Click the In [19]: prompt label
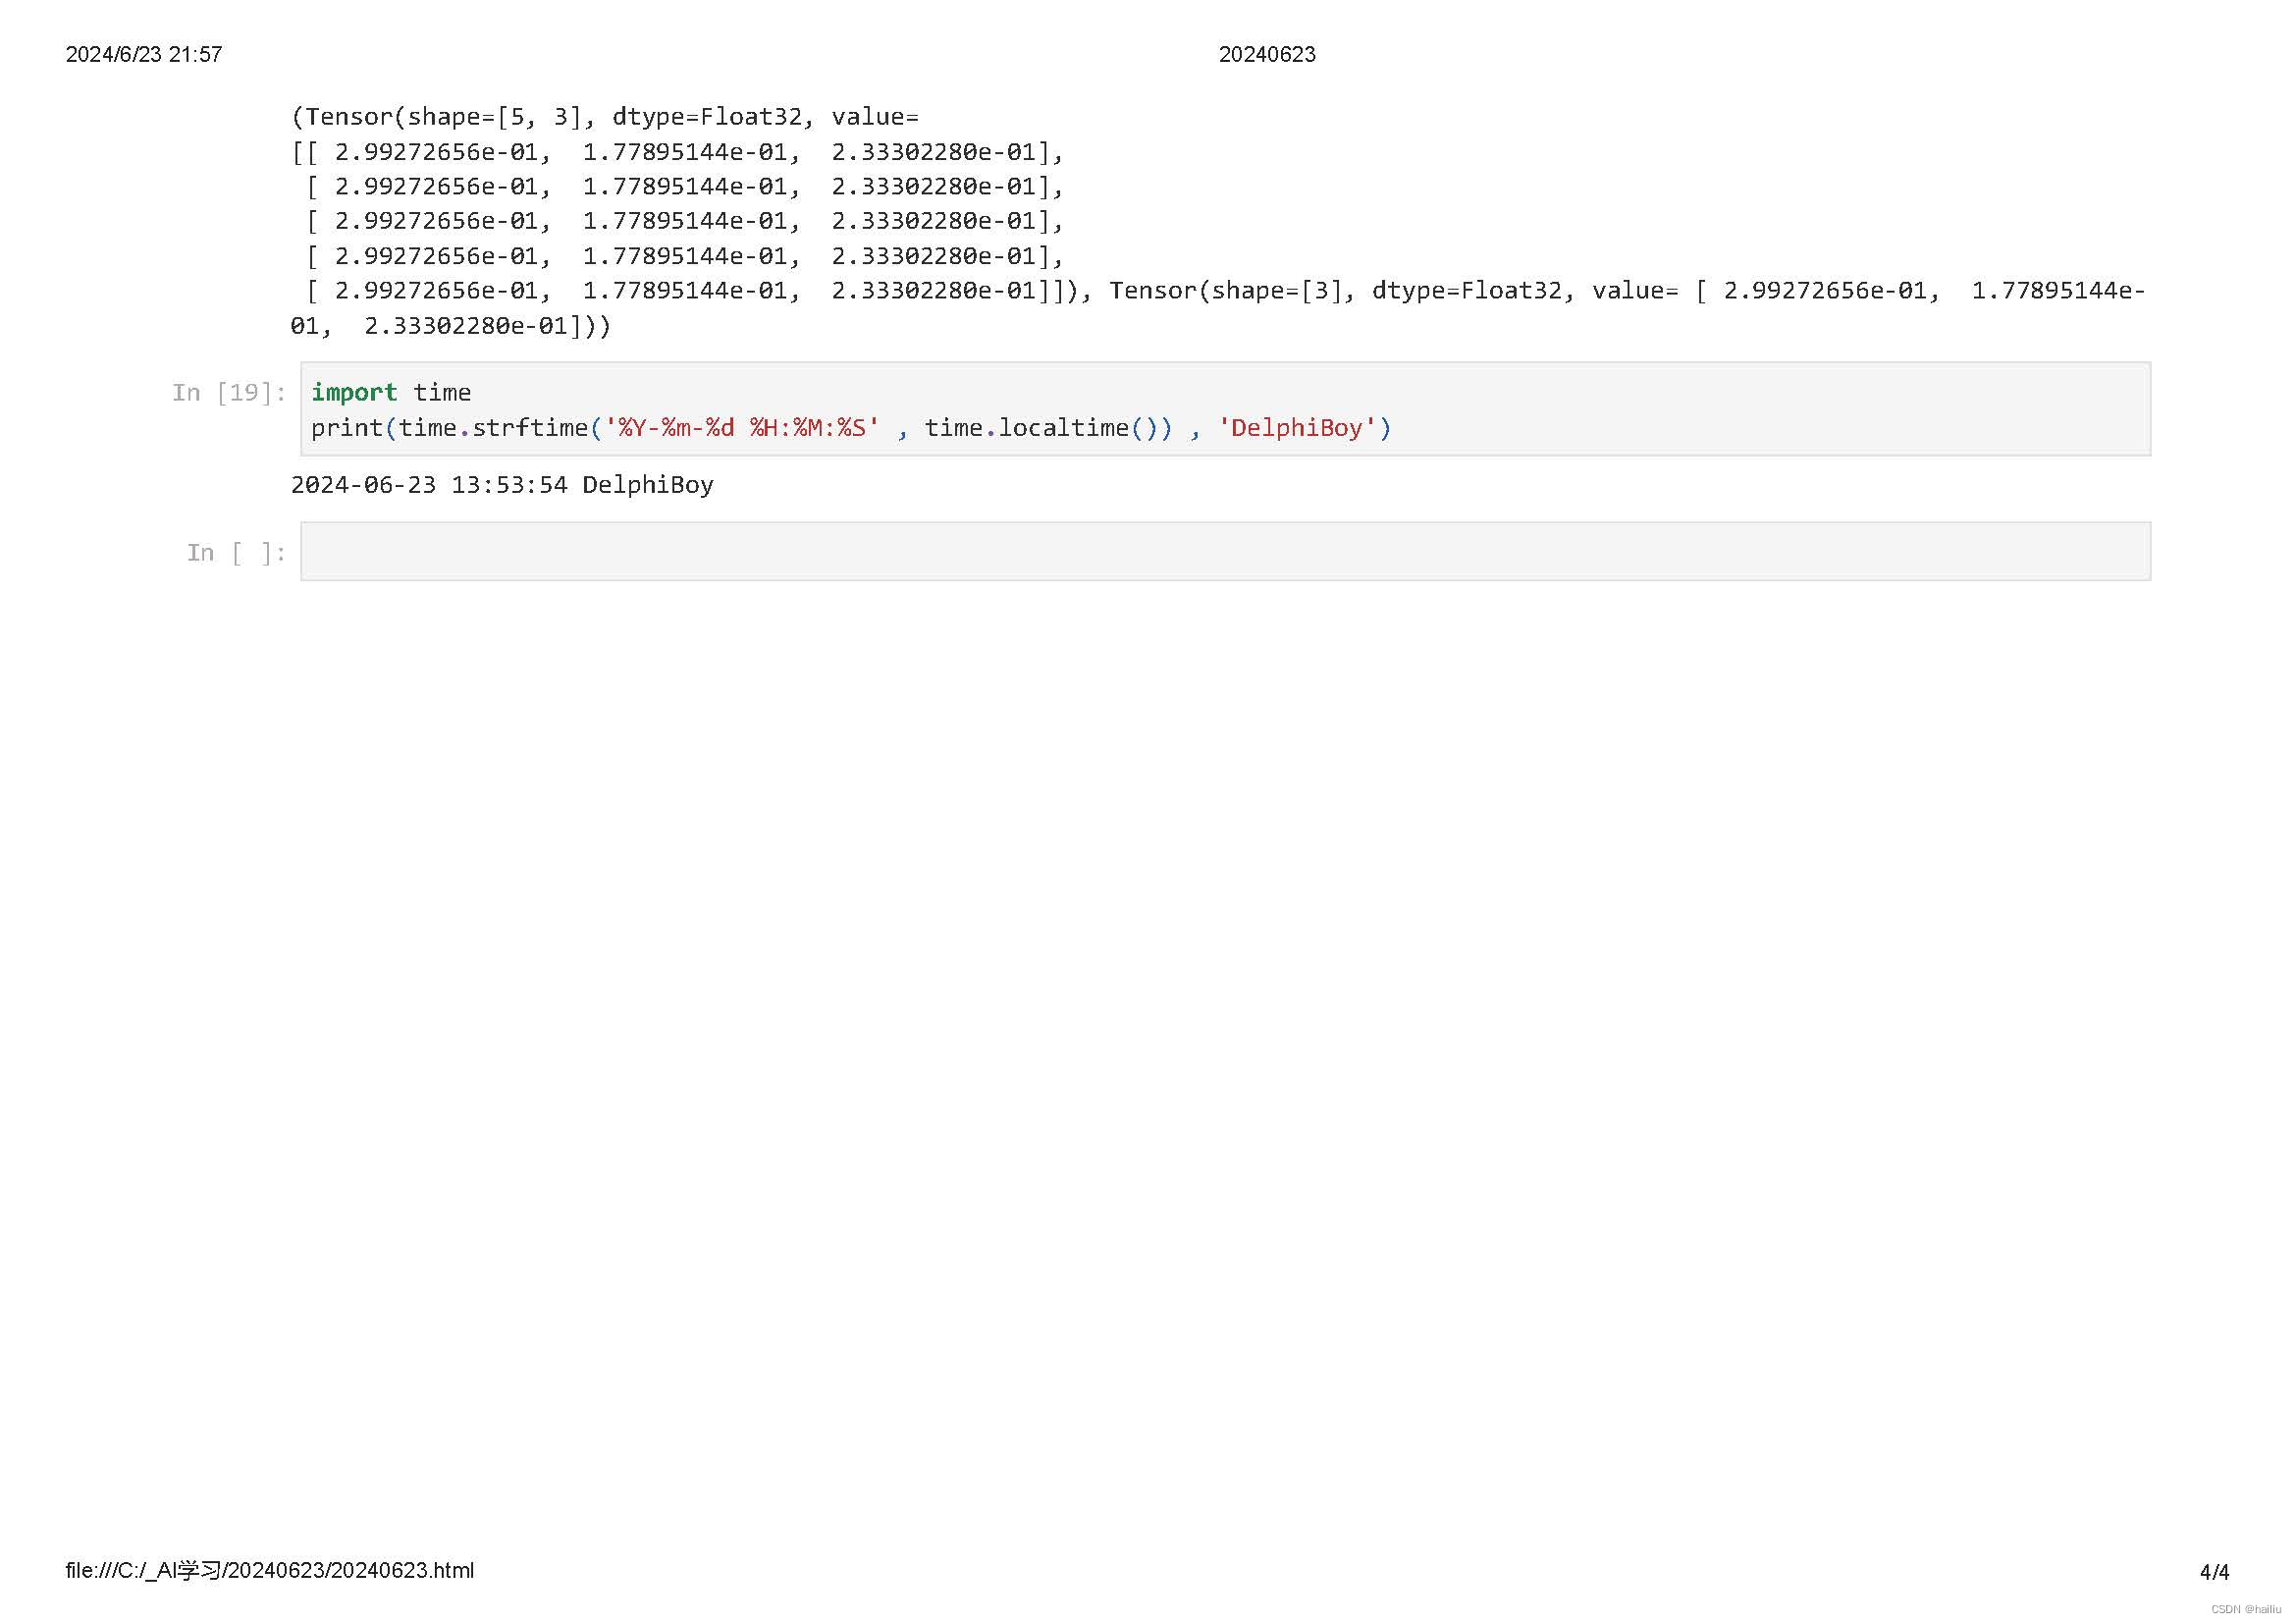Screen dimensions: 2296x1623 click(x=228, y=392)
